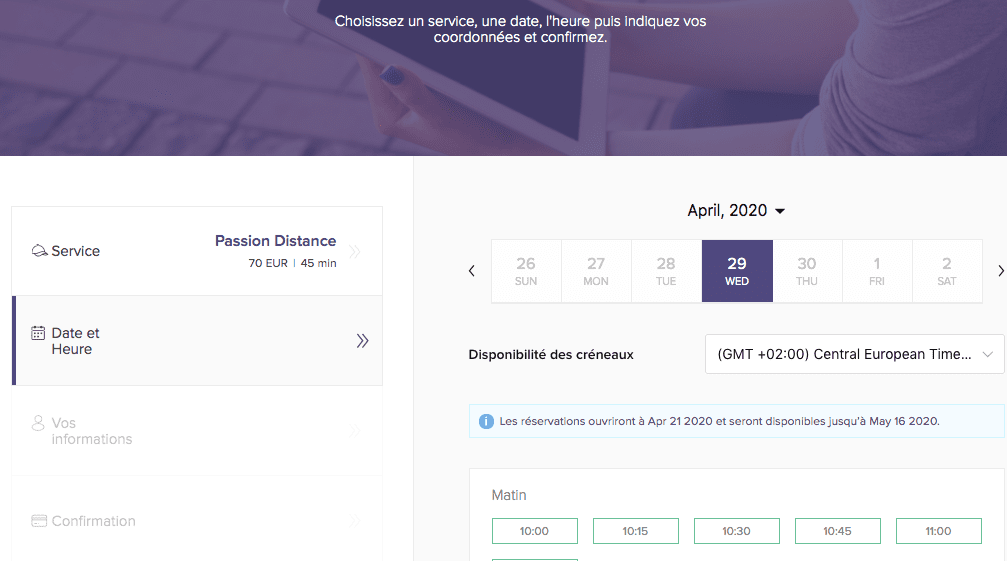
Task: Choose the 10:00 time slot
Action: click(534, 531)
